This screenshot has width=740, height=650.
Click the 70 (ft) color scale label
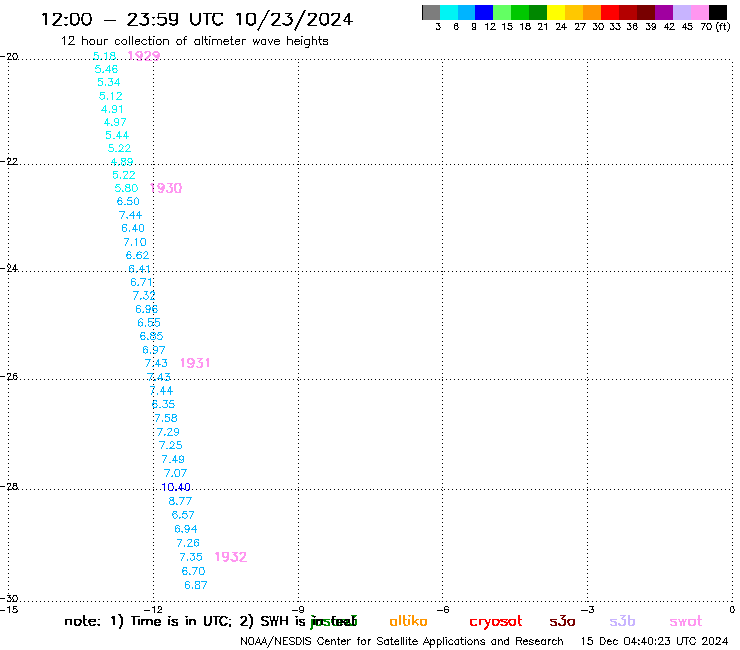pyautogui.click(x=715, y=27)
